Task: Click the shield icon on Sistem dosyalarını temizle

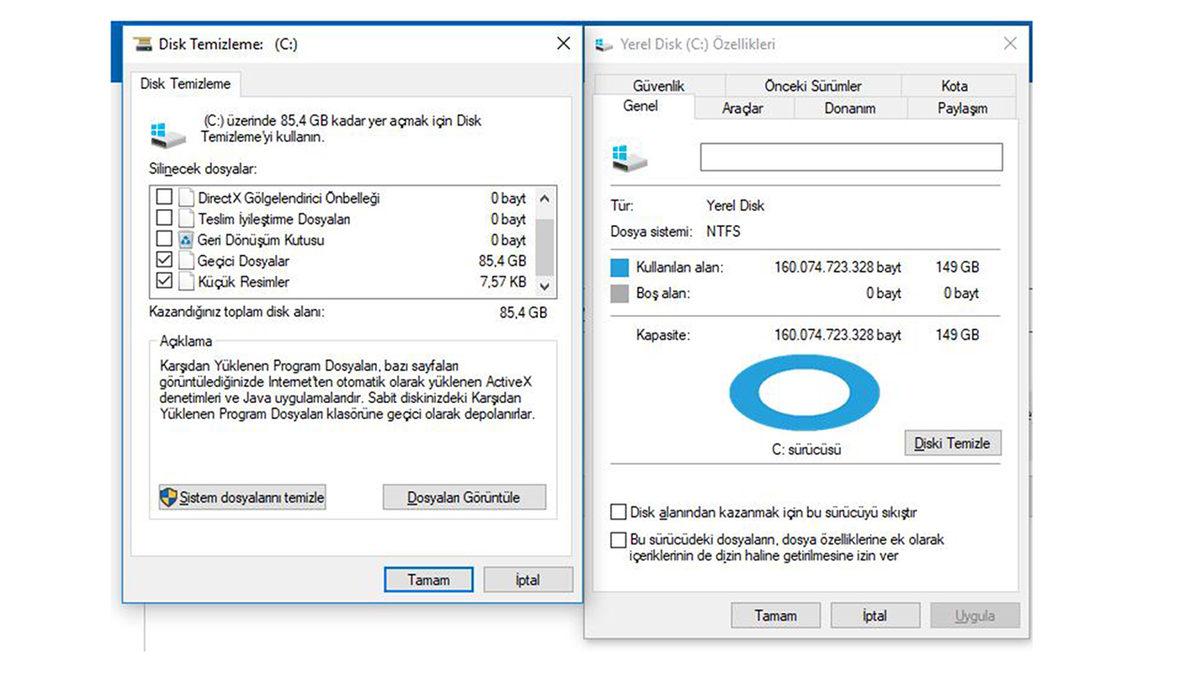Action: (x=170, y=497)
